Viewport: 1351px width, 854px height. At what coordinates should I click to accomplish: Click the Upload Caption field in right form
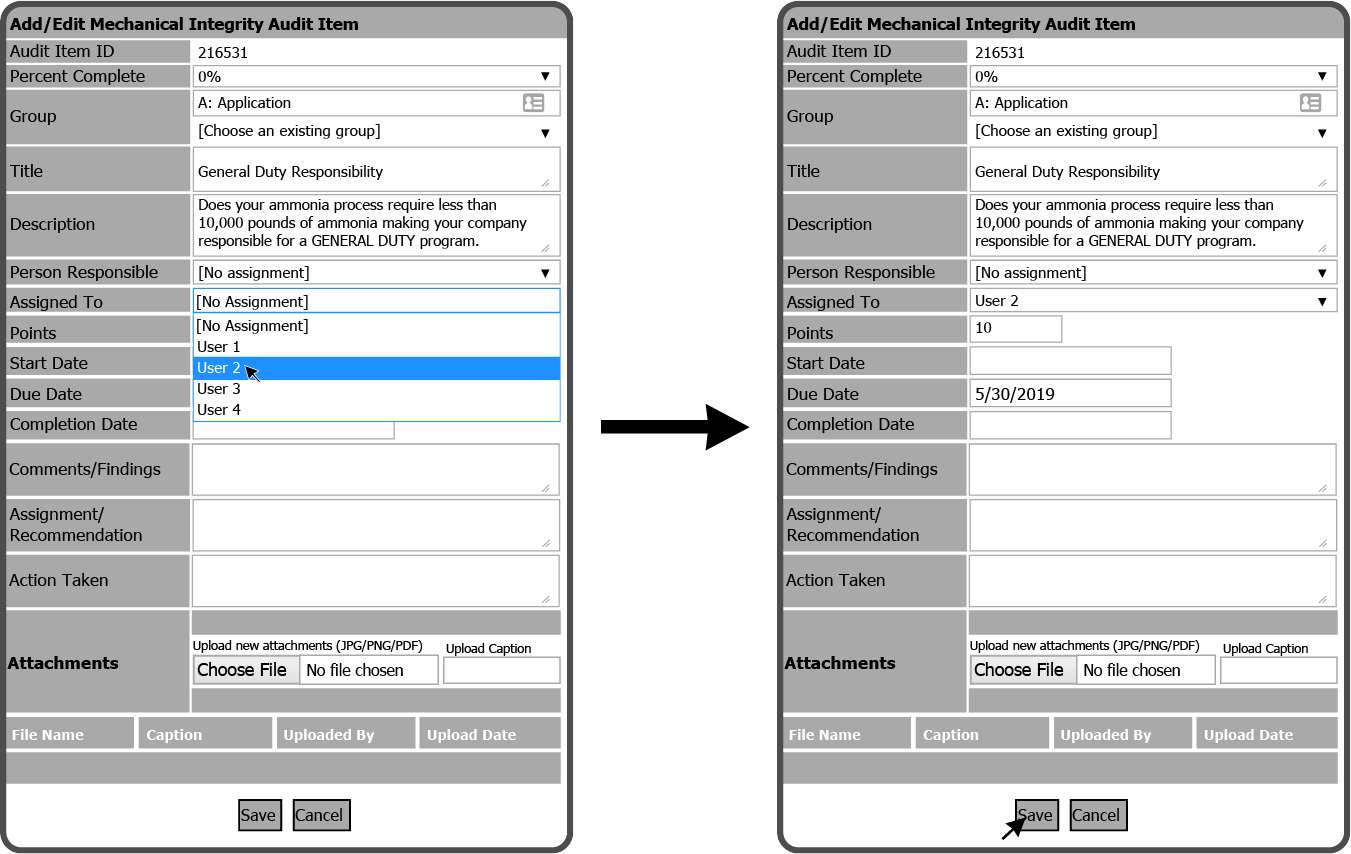point(1278,670)
